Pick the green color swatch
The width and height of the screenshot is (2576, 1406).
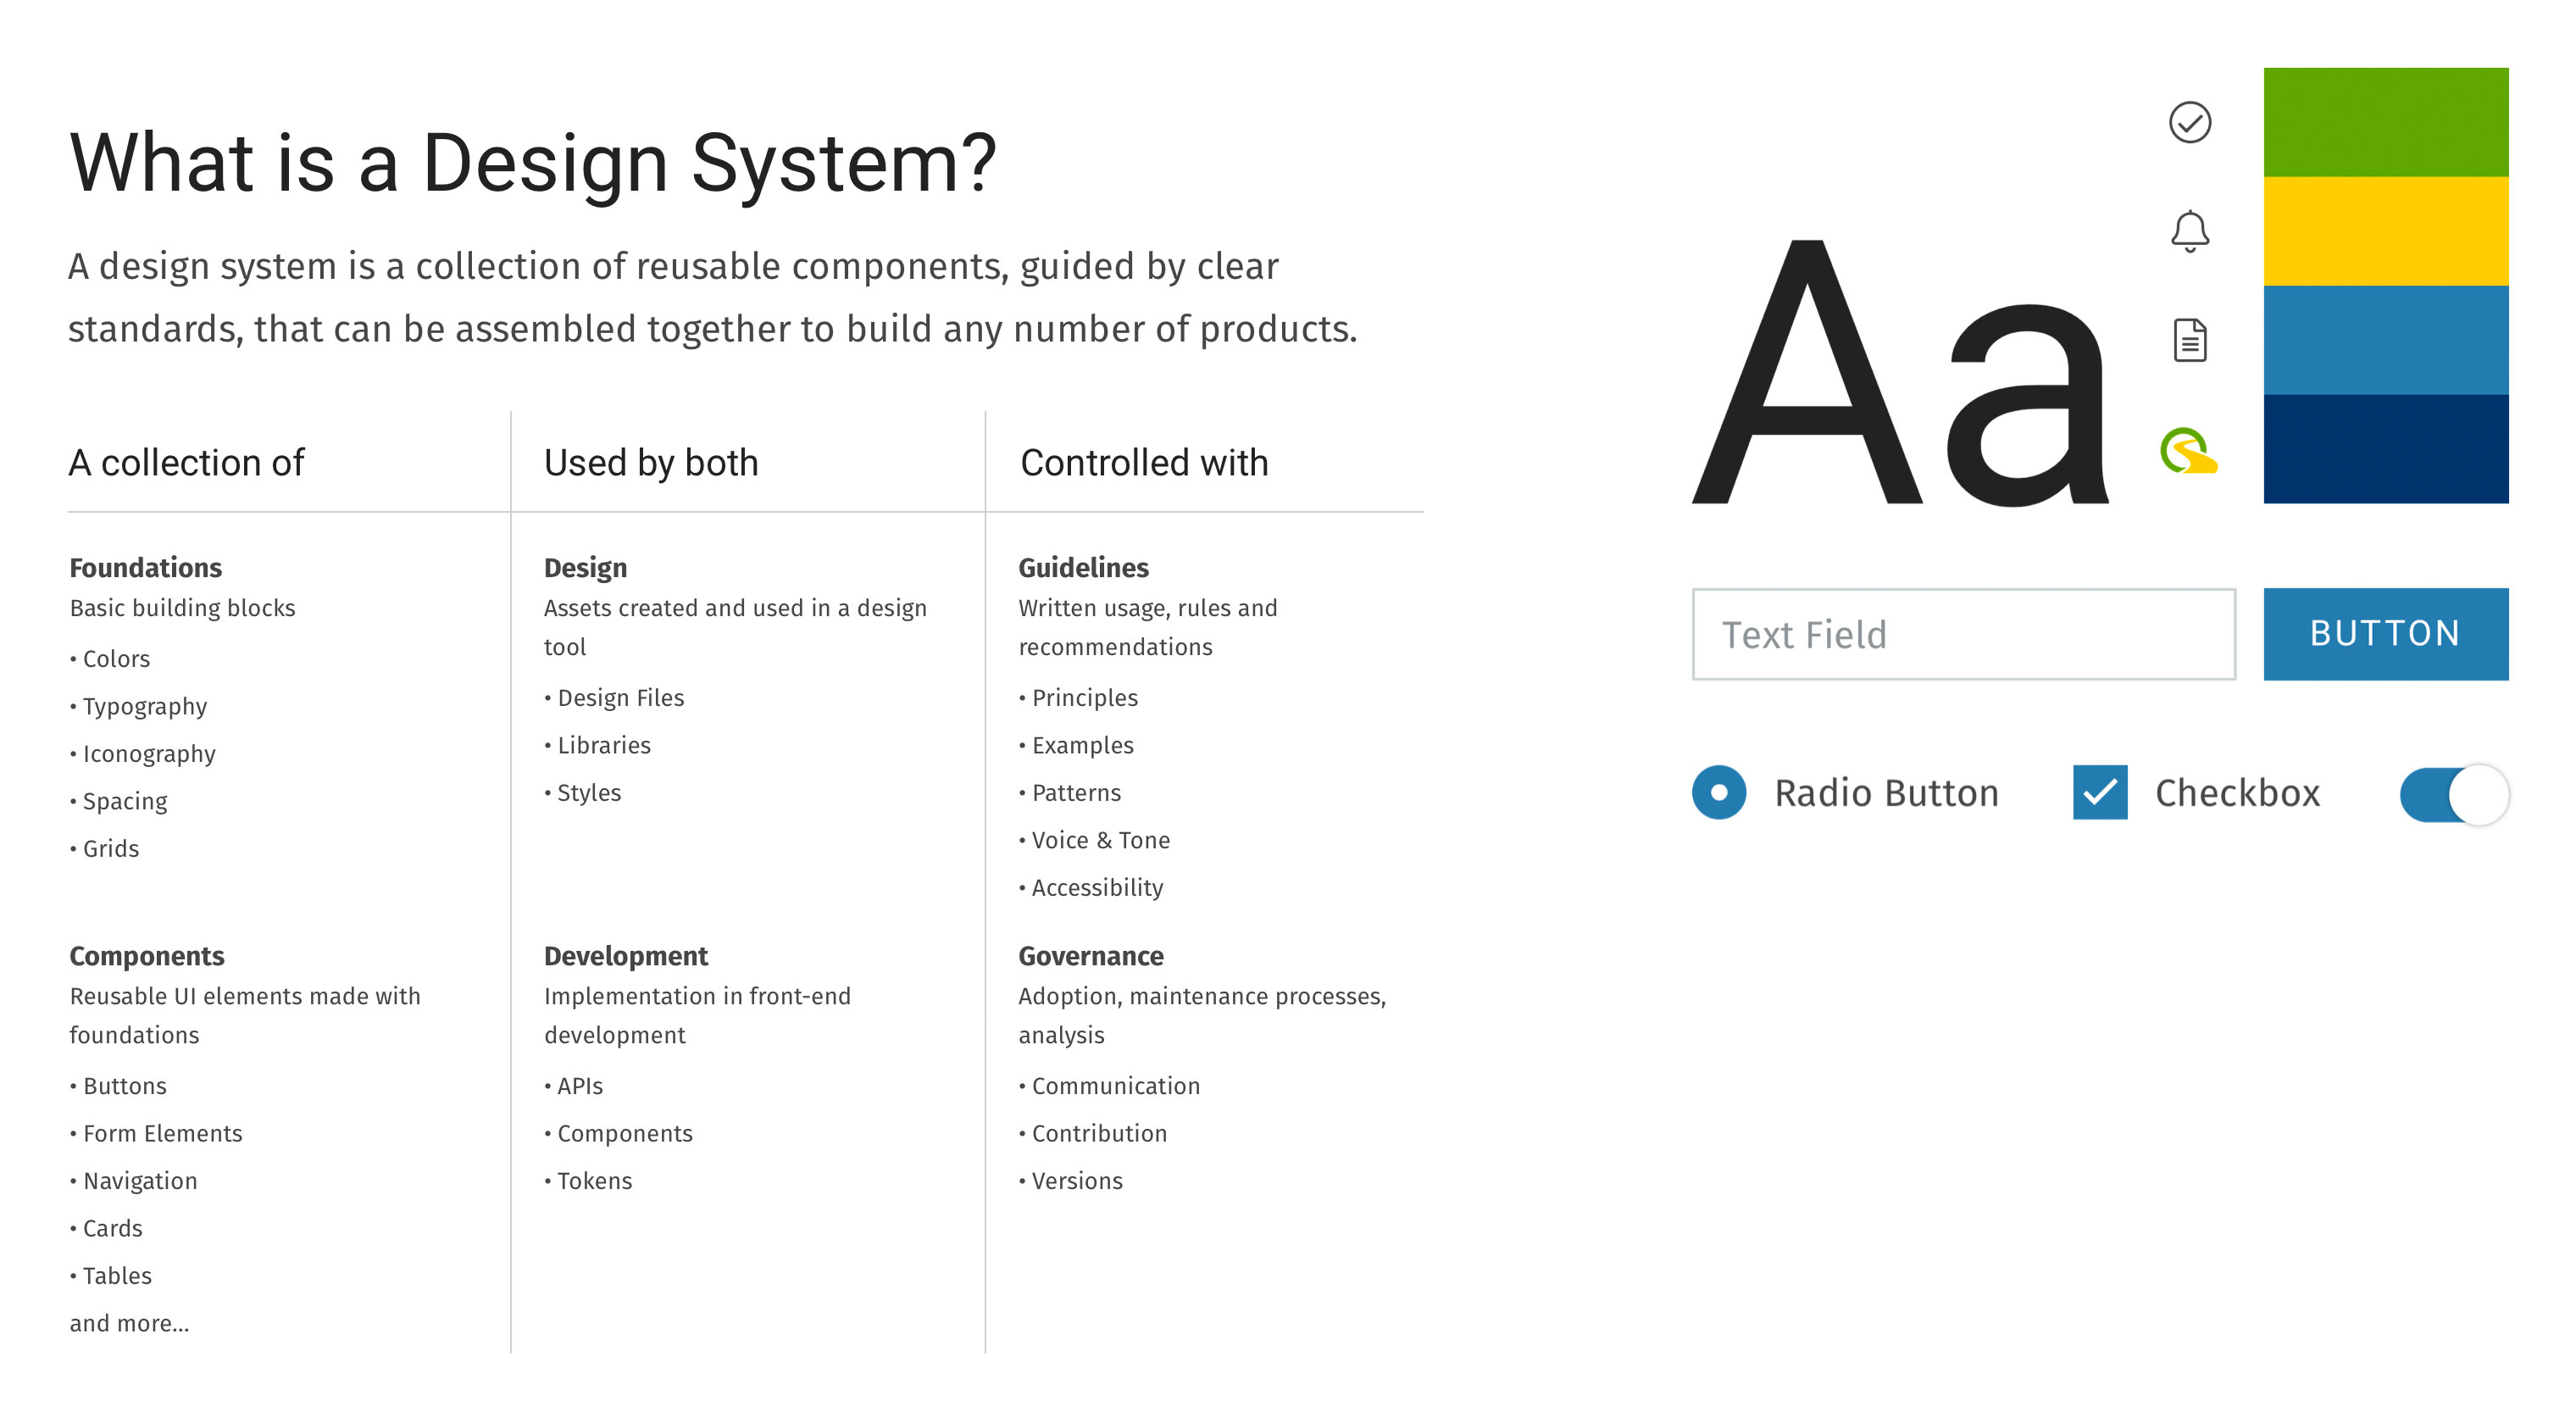[2385, 122]
